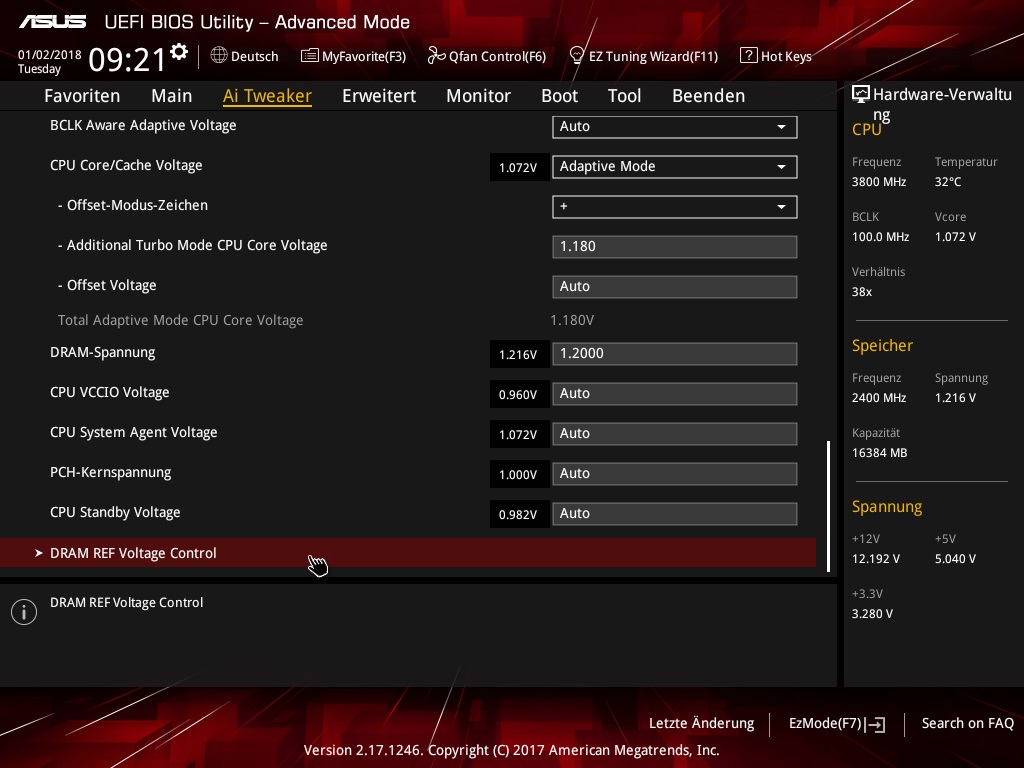The width and height of the screenshot is (1024, 768).
Task: Select Offset-Modus-Zeichen label
Action: tap(133, 205)
